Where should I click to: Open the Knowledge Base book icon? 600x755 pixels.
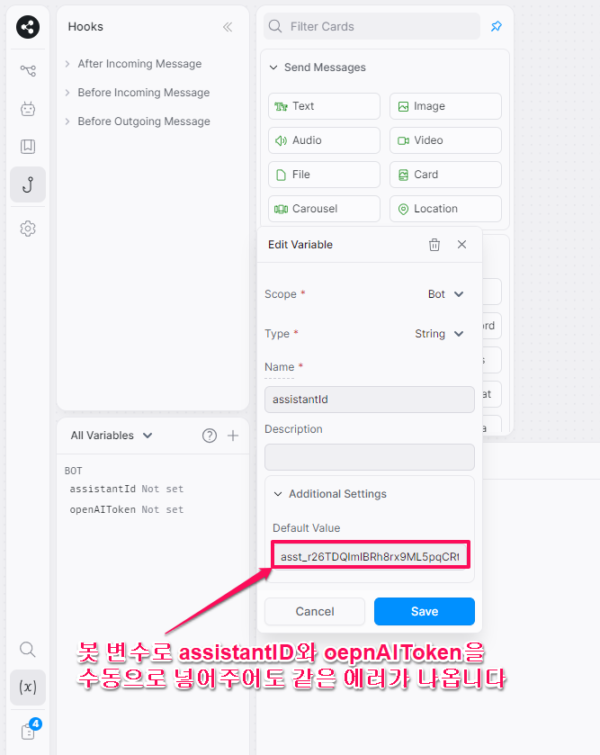click(x=28, y=146)
